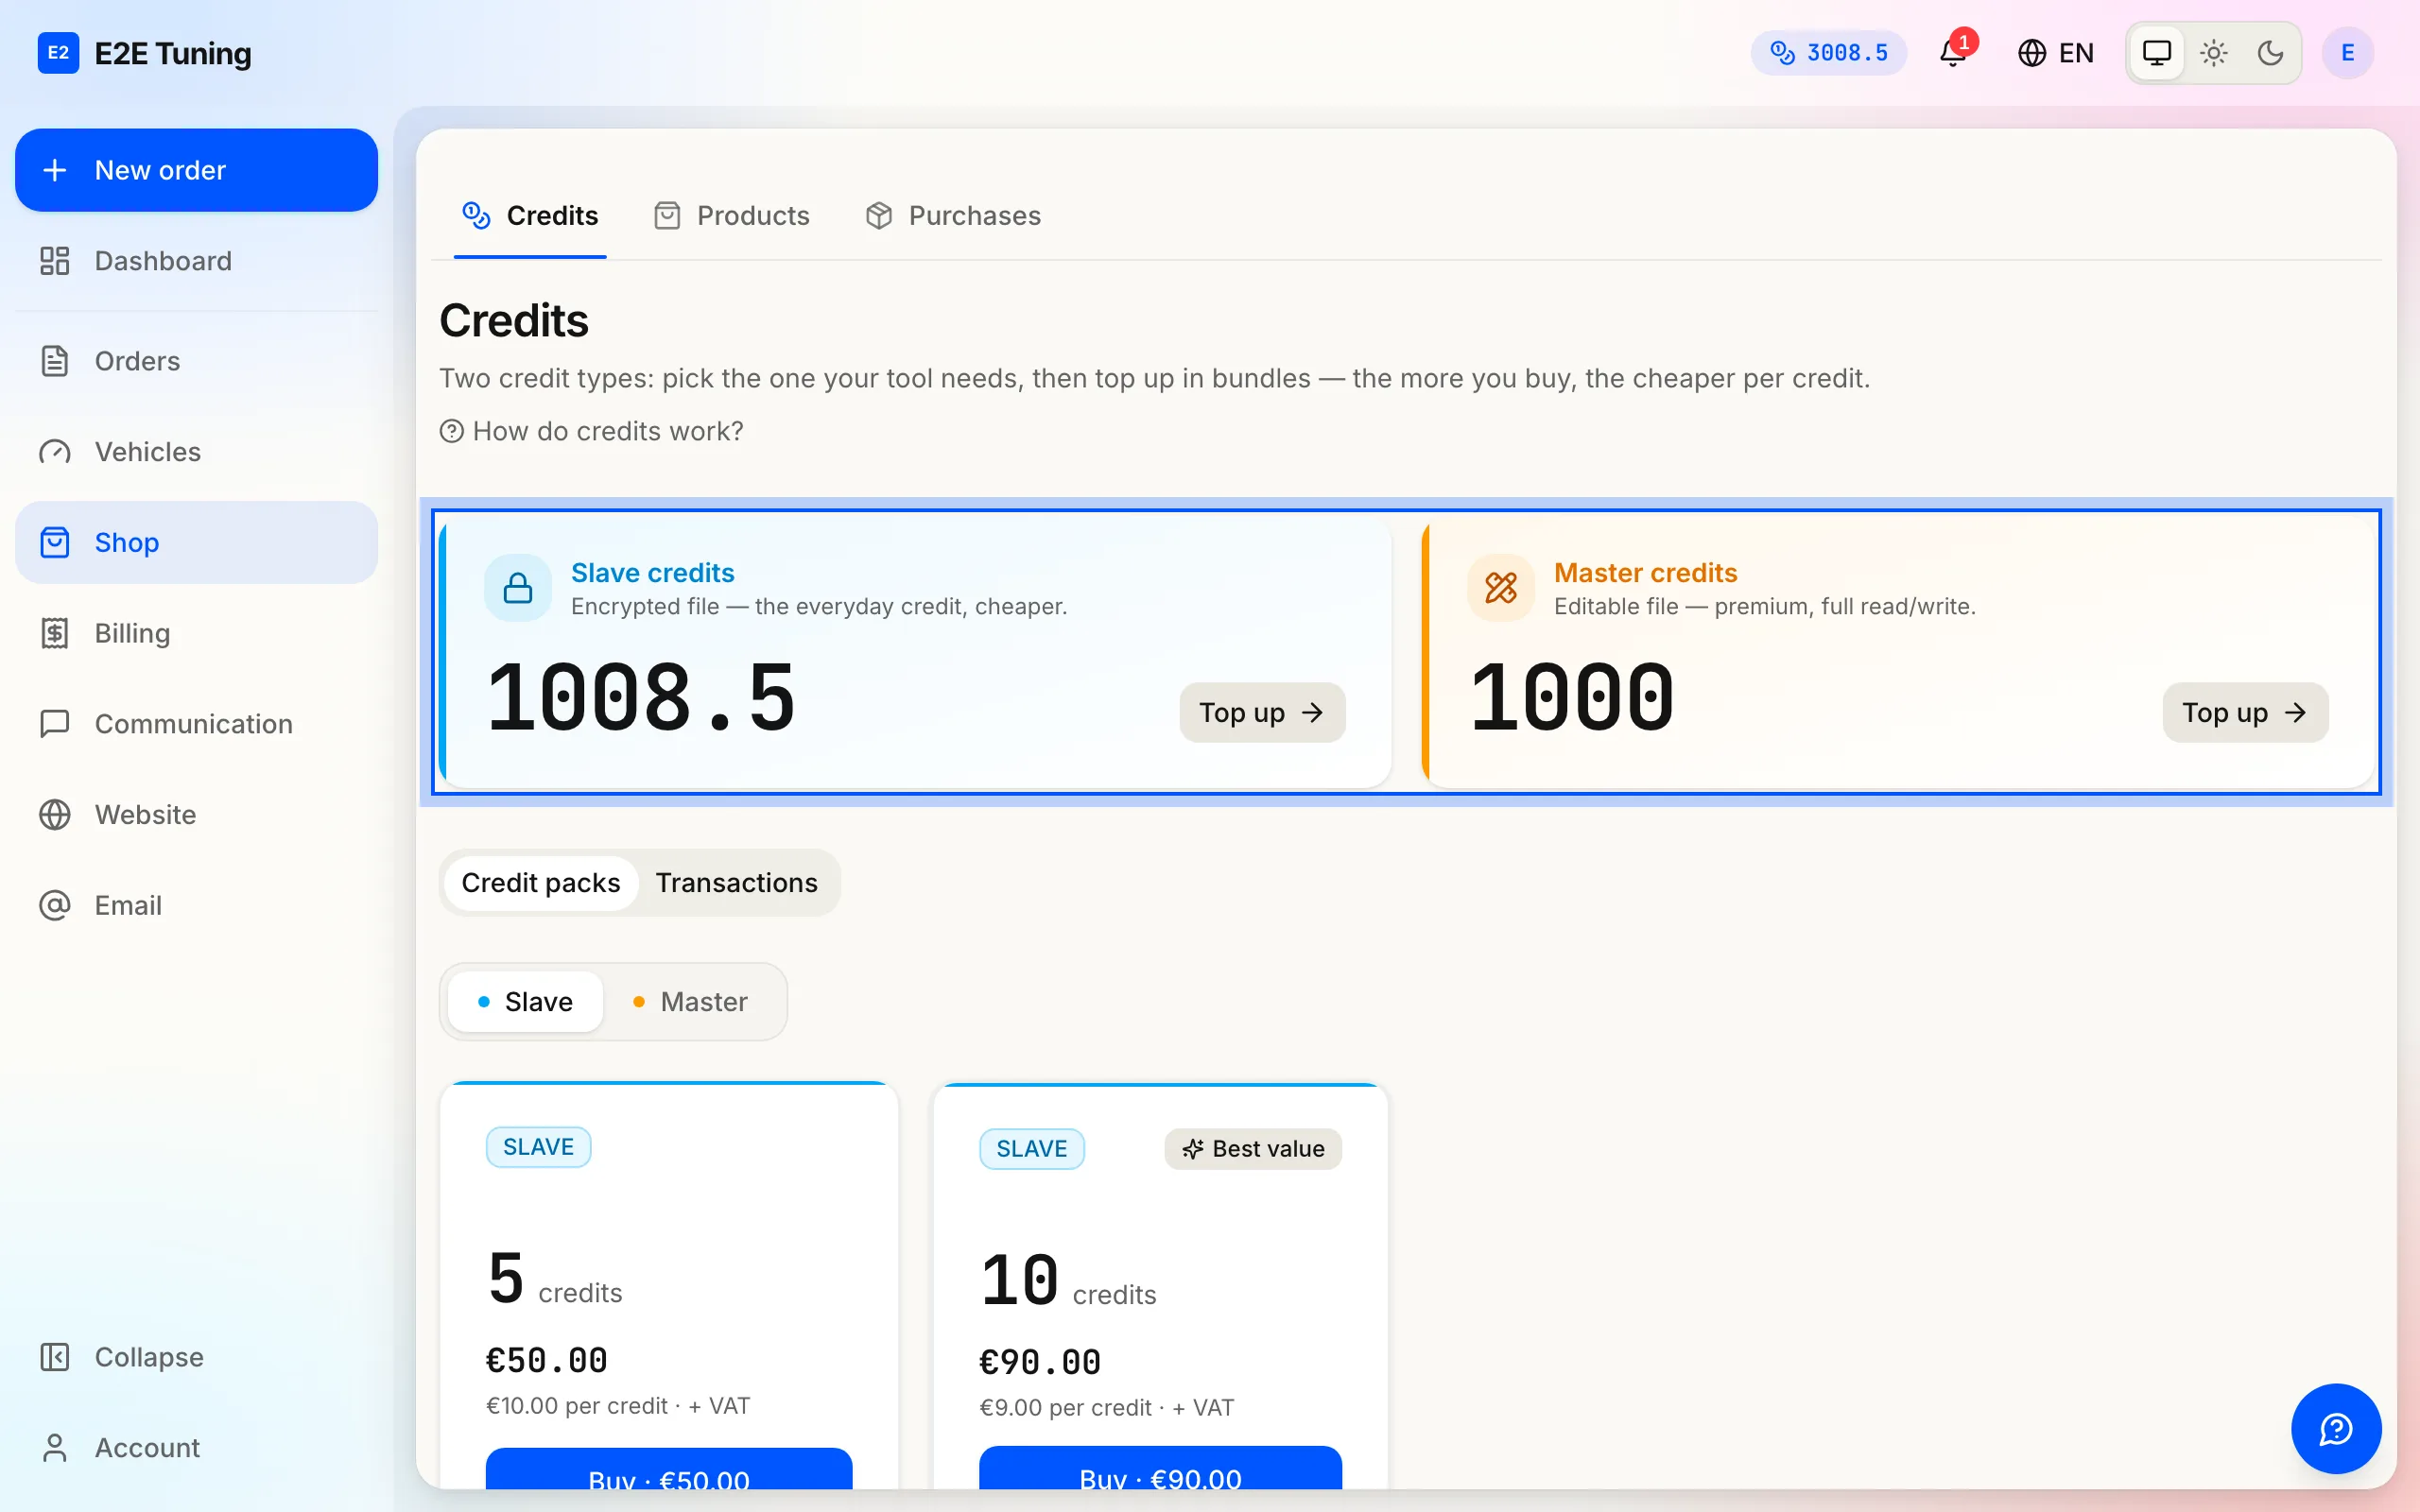2420x1512 pixels.
Task: Enable dark theme moon icon
Action: point(2270,53)
